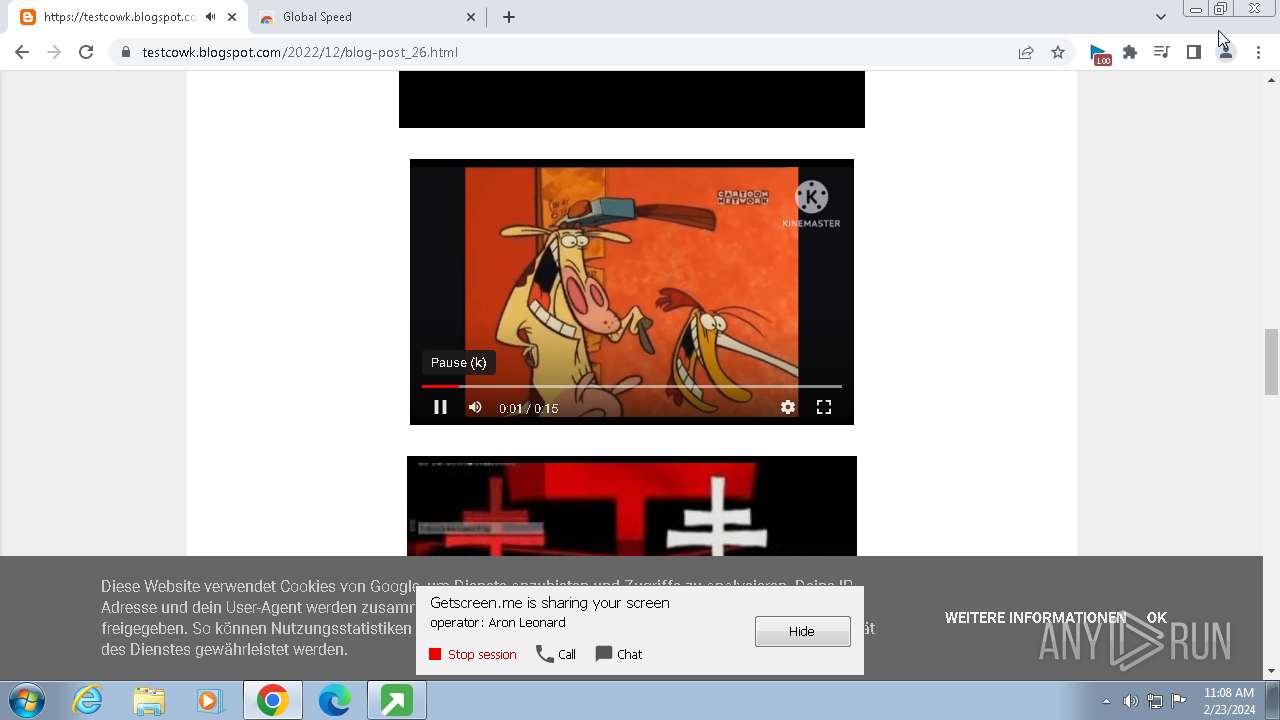The image size is (1280, 720).
Task: Stop the screen sharing session
Action: (x=473, y=654)
